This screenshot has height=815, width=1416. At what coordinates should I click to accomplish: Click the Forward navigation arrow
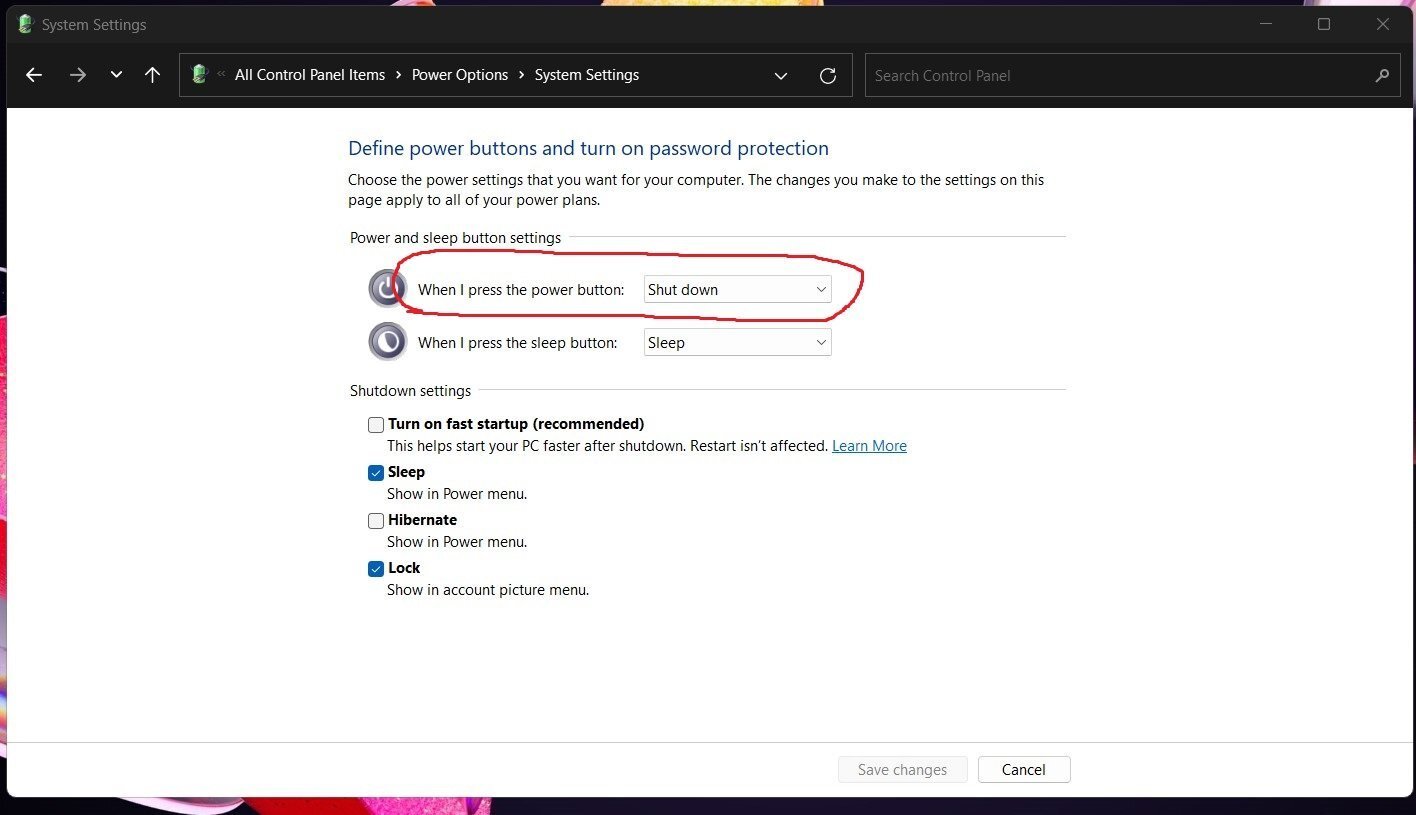pos(77,75)
